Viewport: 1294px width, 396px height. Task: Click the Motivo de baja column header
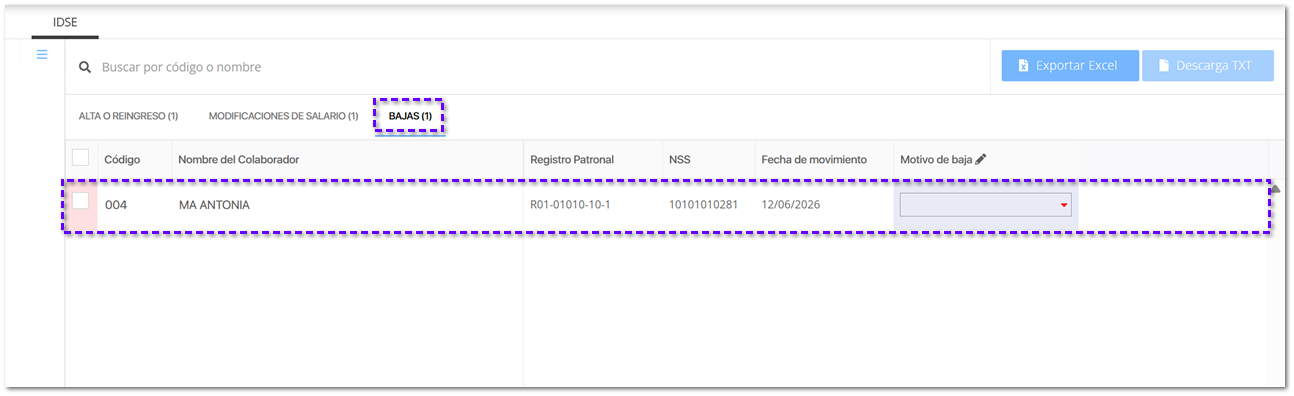[936, 159]
